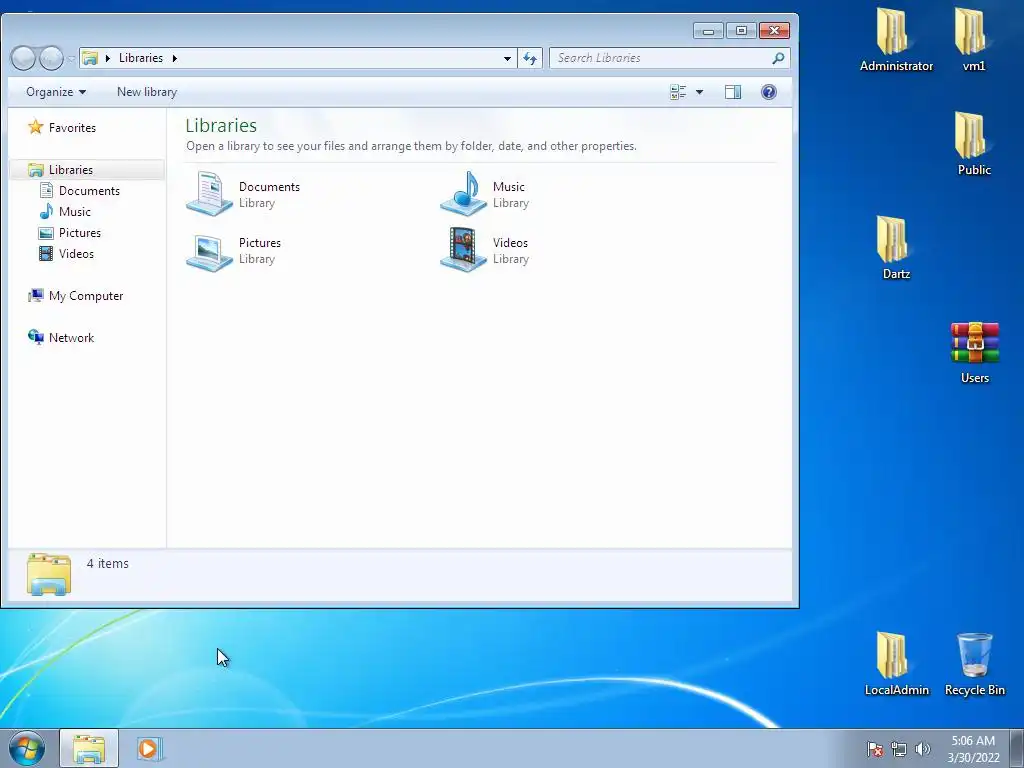This screenshot has width=1024, height=768.
Task: Change your view icon button
Action: click(x=678, y=92)
